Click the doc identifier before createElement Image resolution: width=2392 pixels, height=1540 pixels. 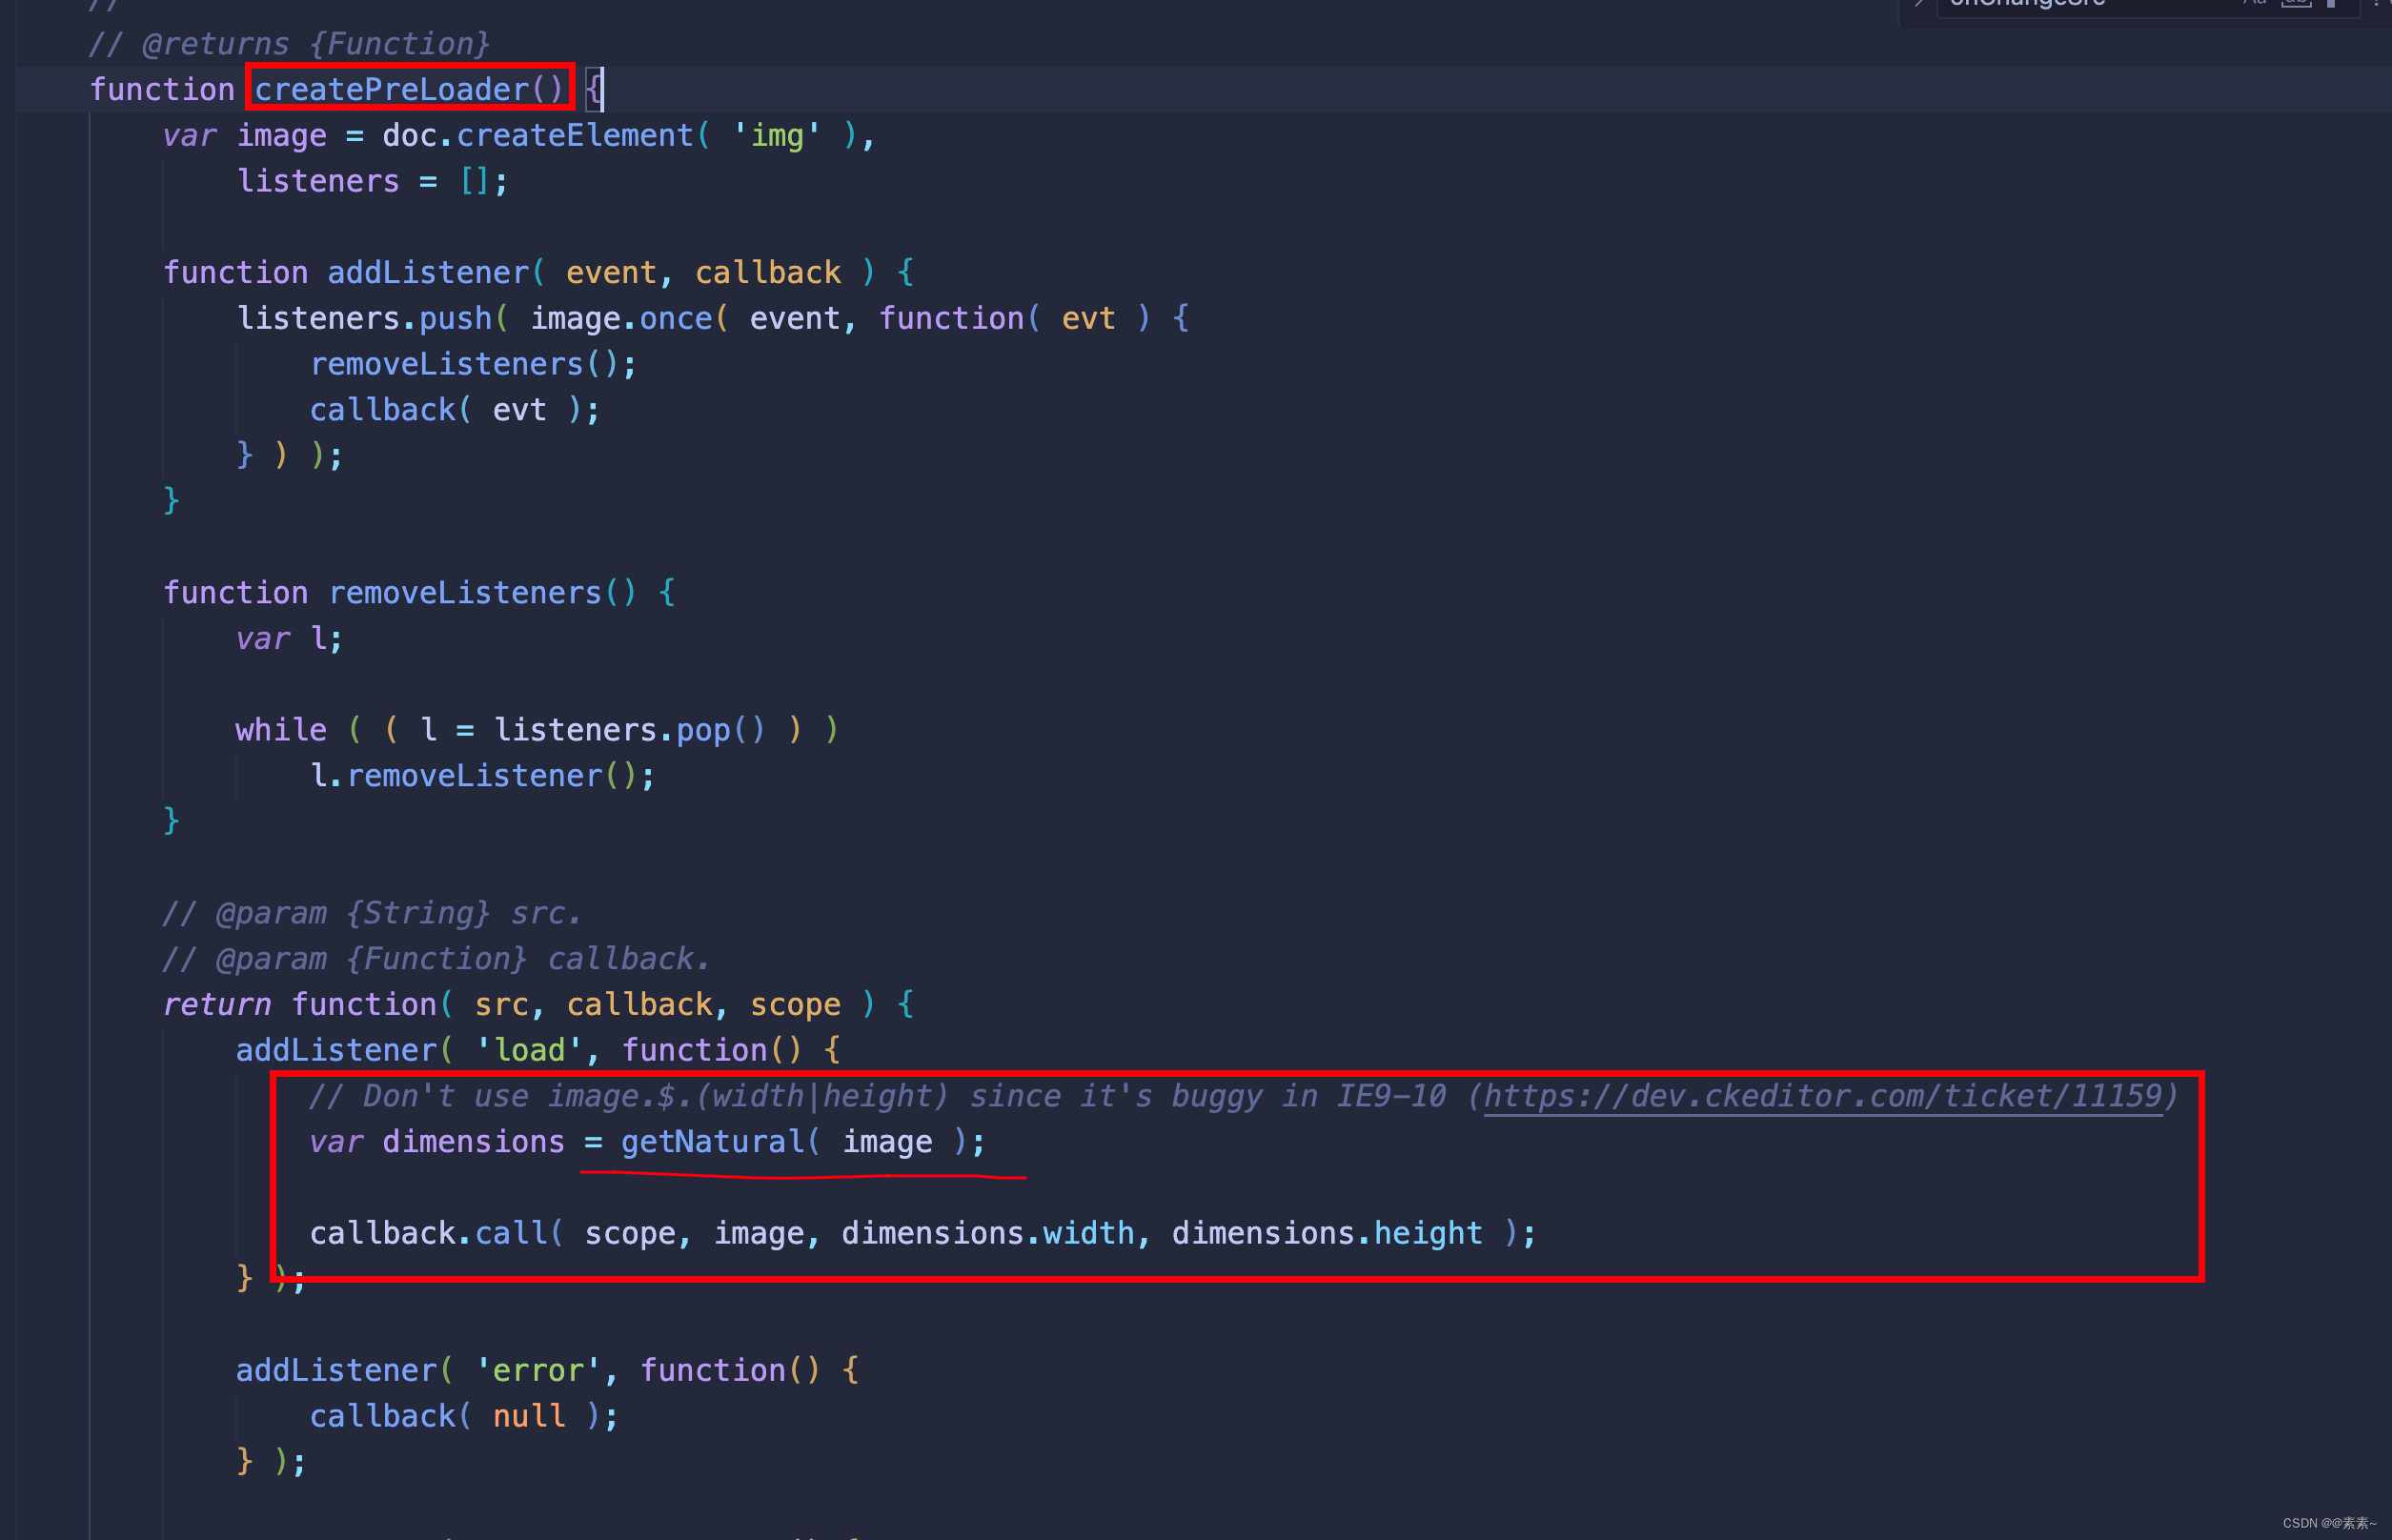point(409,135)
